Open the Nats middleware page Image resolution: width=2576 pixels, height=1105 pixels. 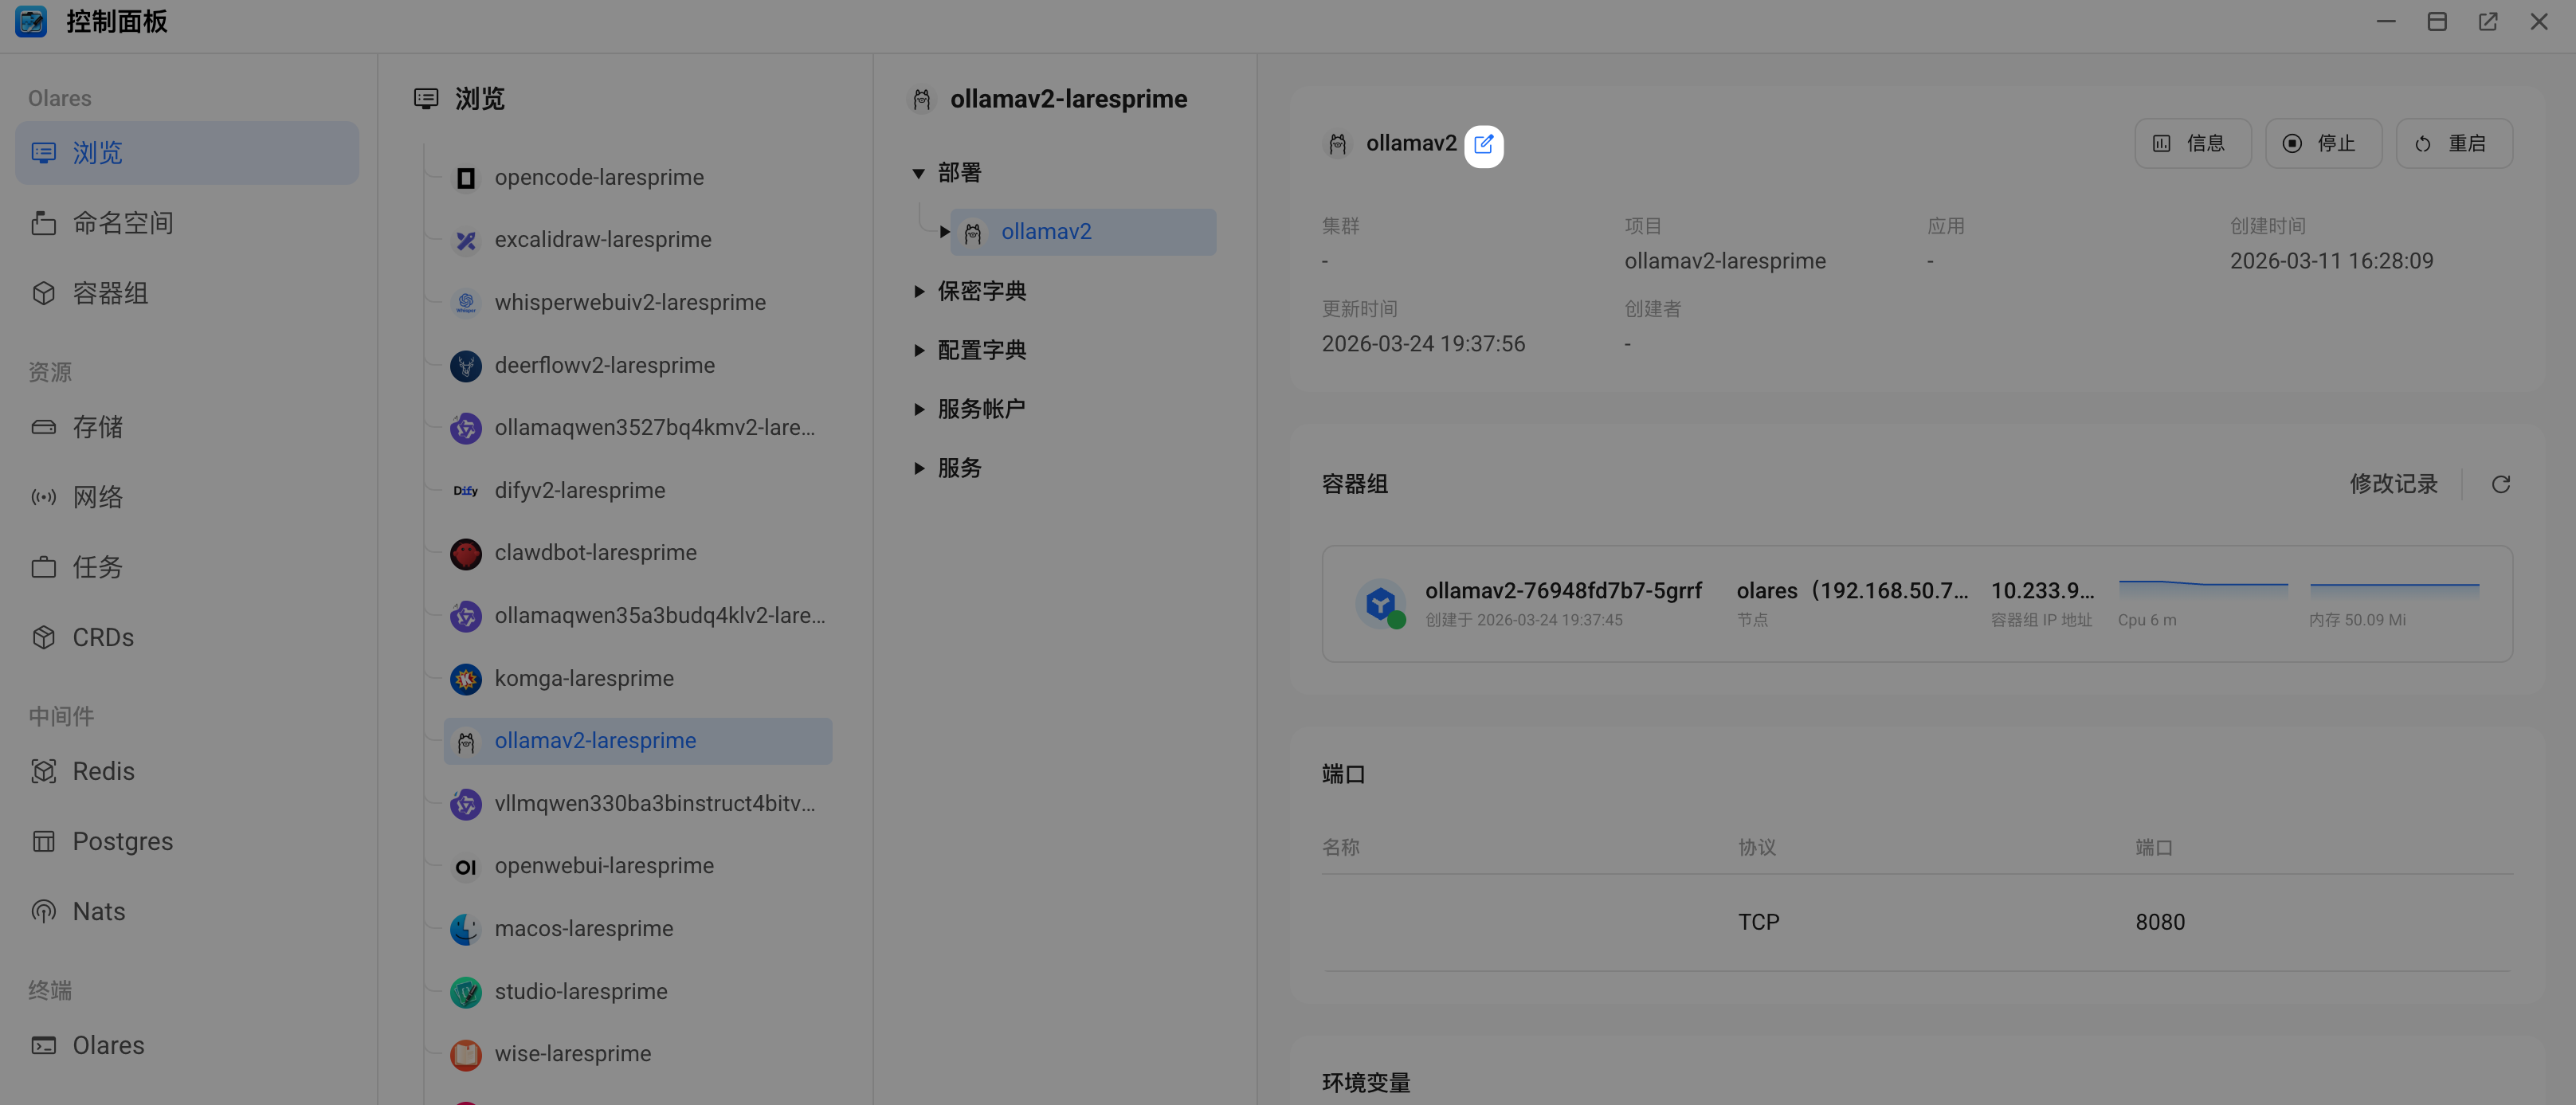(98, 911)
